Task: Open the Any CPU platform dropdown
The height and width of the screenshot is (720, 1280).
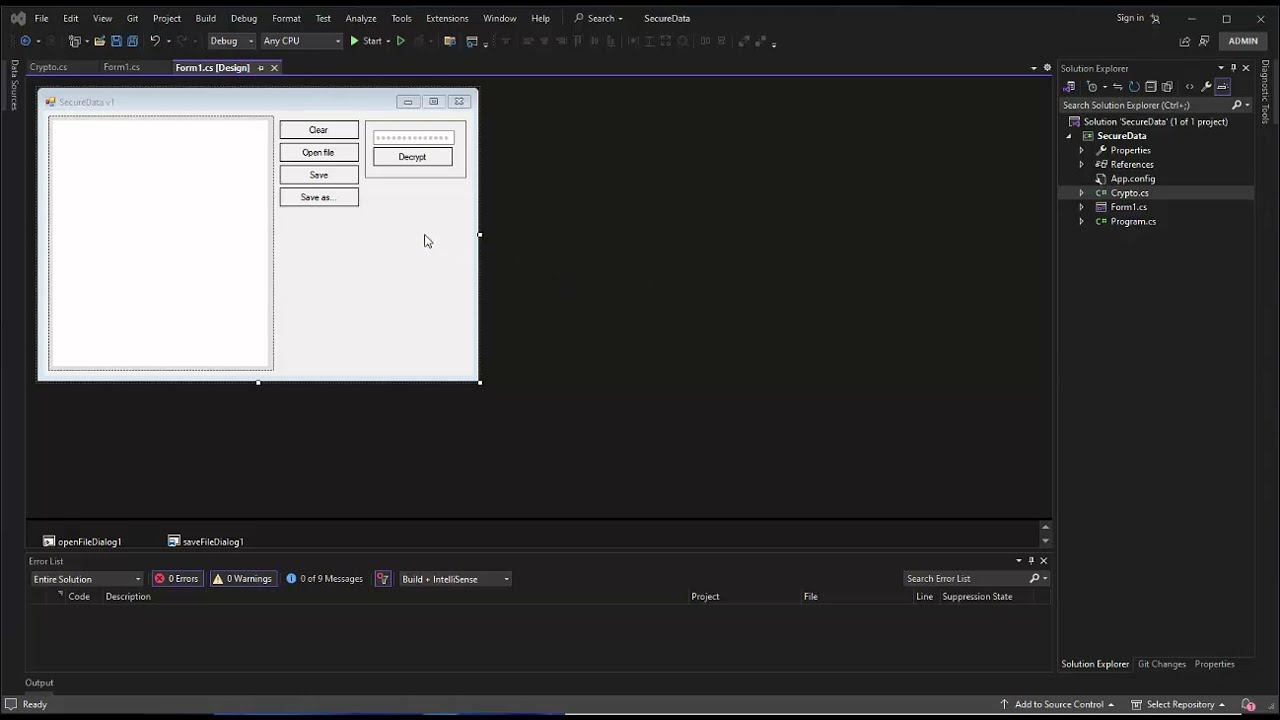Action: pos(301,41)
